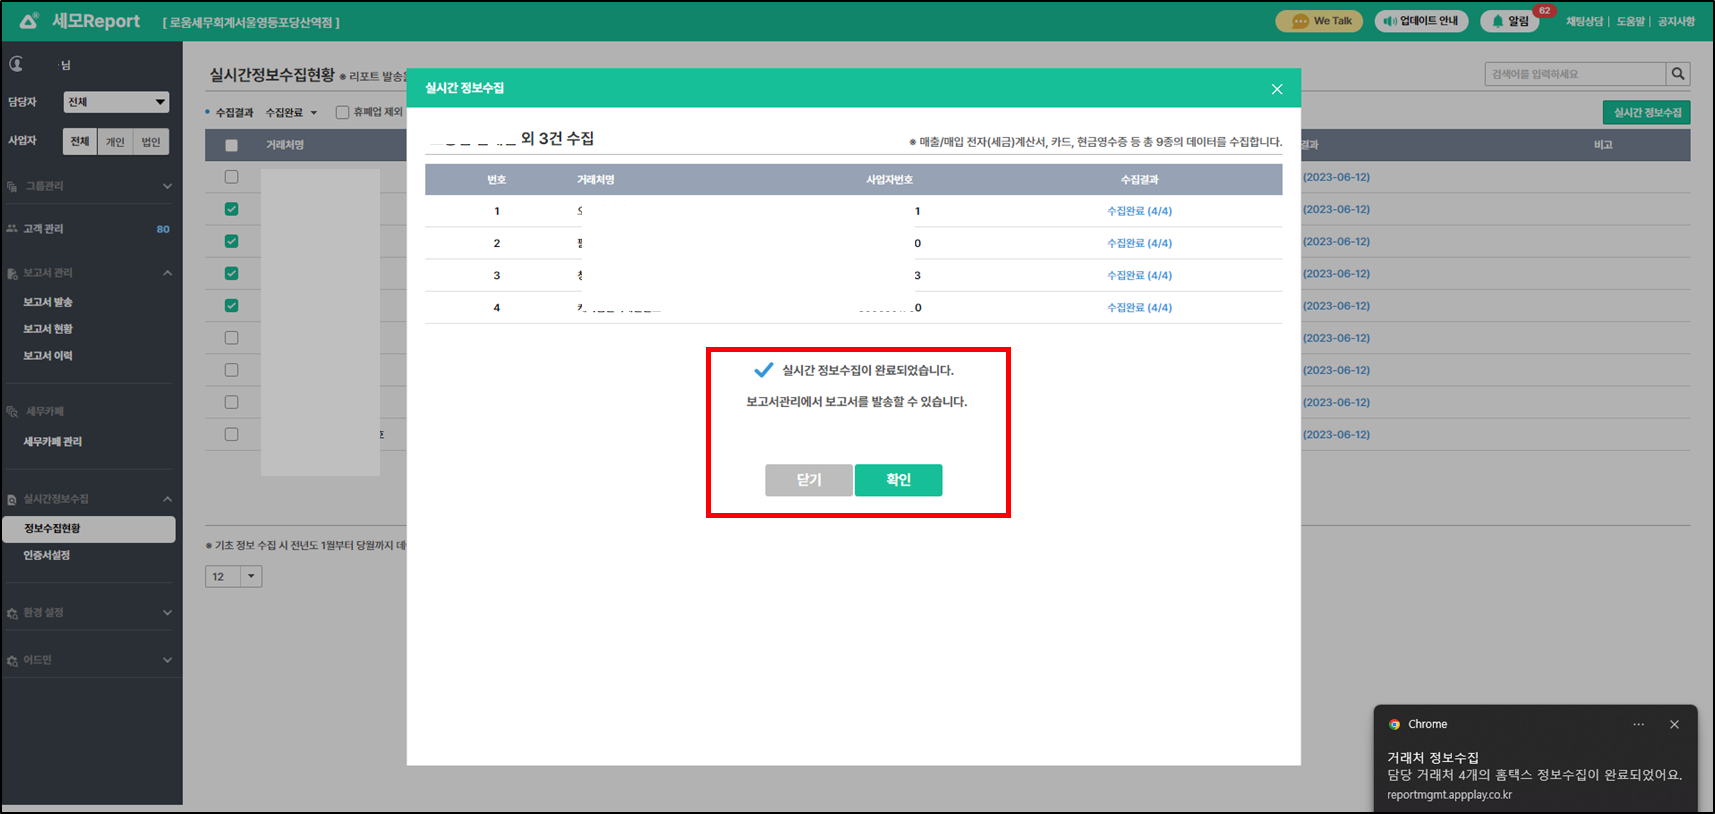Click the 업데이트 안내 speaker button
This screenshot has height=814, width=1715.
(1421, 21)
